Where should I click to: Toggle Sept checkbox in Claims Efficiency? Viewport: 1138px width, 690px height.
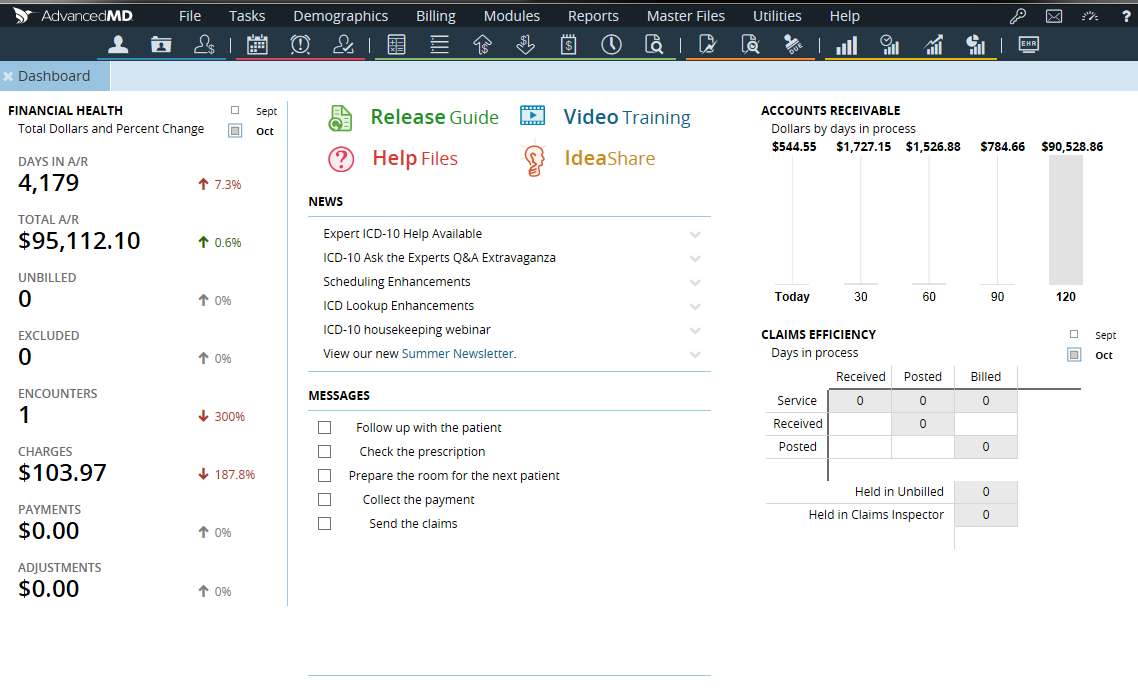[x=1074, y=334]
